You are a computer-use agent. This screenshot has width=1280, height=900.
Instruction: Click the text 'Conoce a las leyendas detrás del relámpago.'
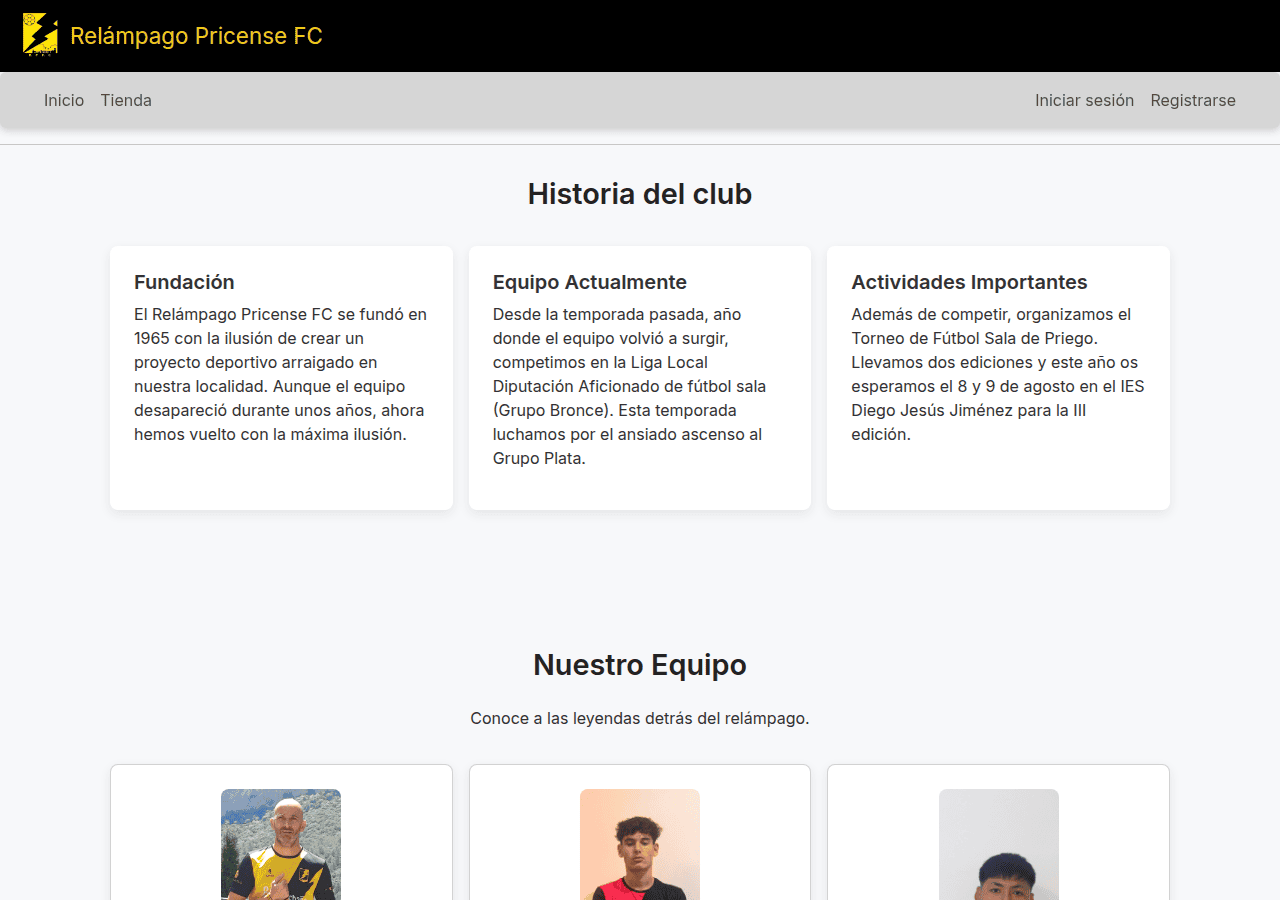640,718
